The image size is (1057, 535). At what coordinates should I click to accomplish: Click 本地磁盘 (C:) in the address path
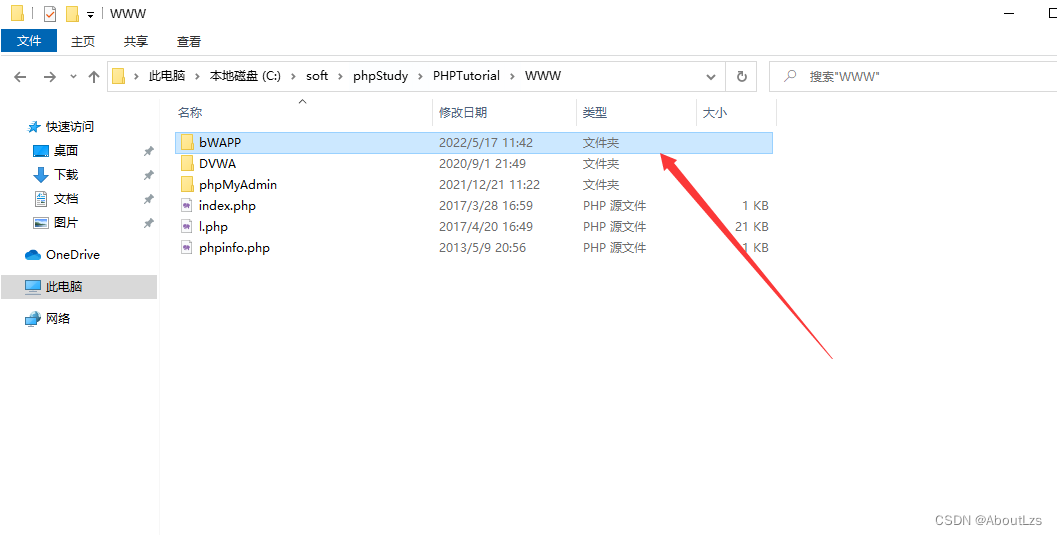(x=245, y=76)
